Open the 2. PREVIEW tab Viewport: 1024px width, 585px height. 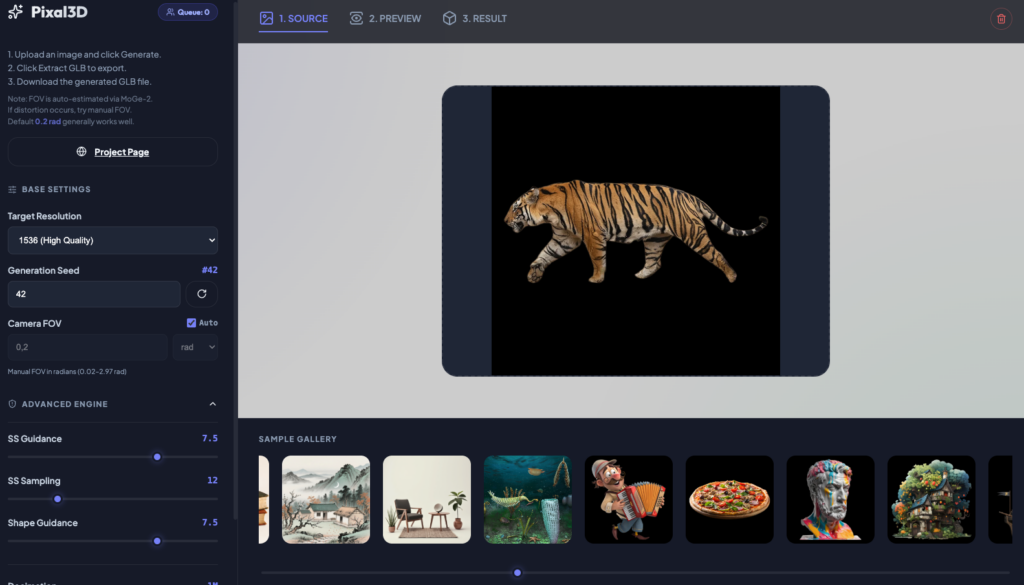point(385,18)
